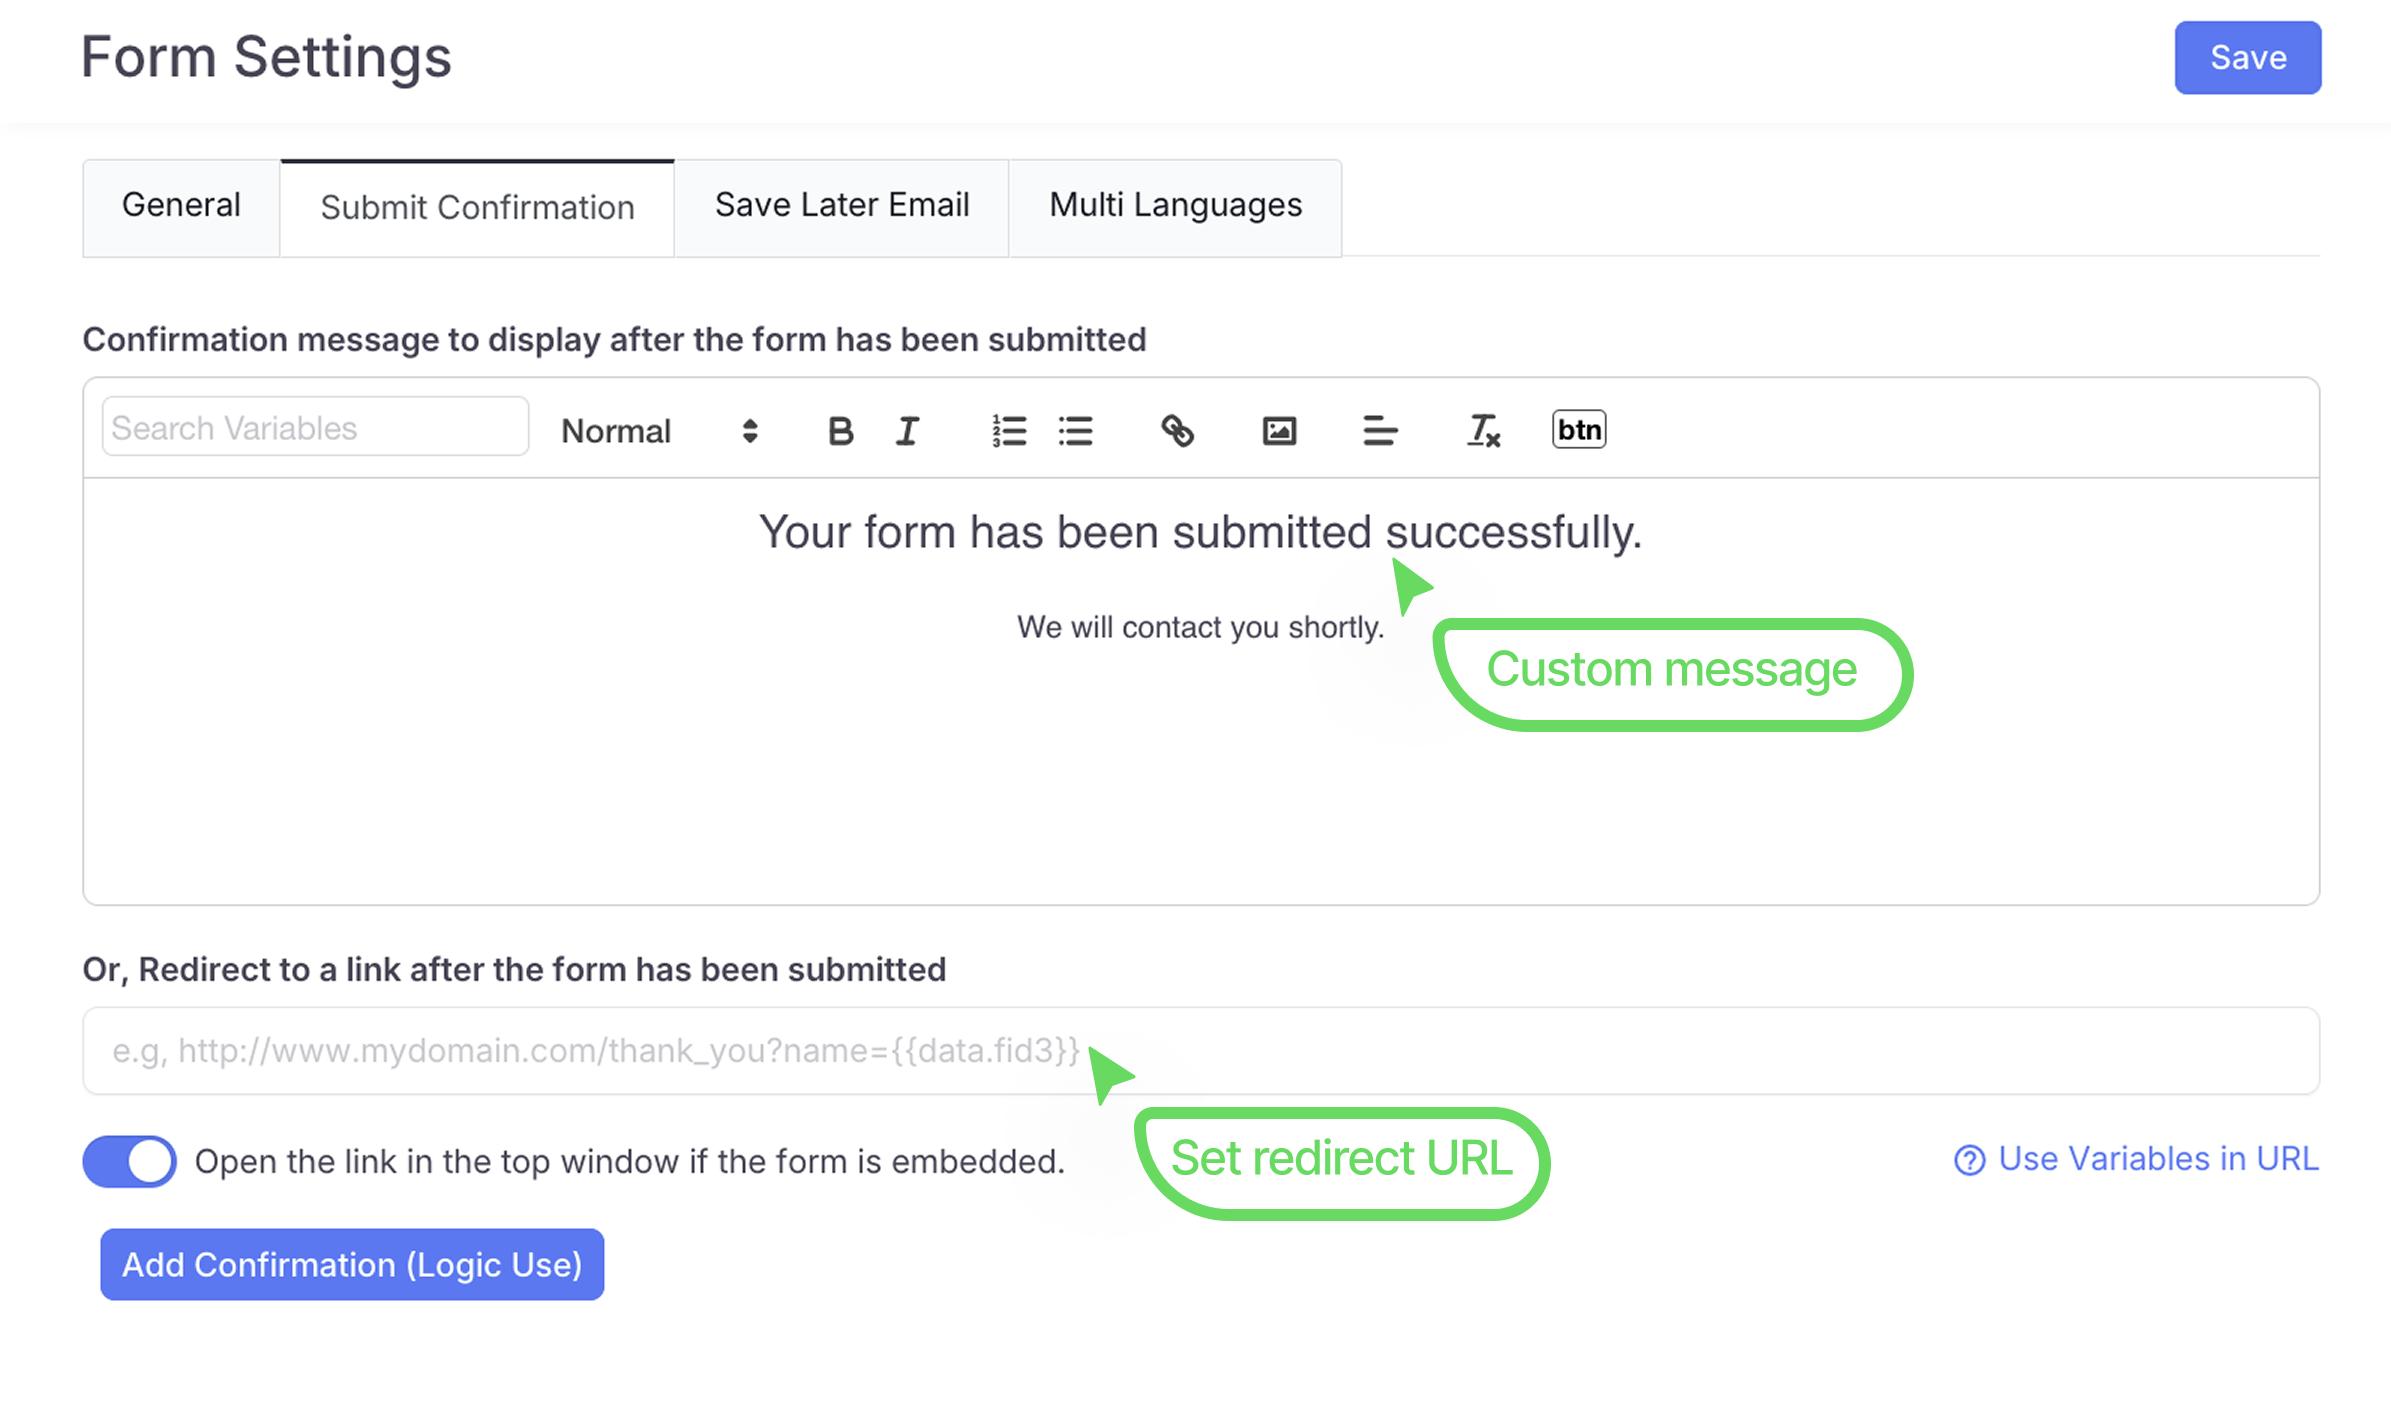Clear text formatting in the editor
2391x1422 pixels.
tap(1482, 431)
